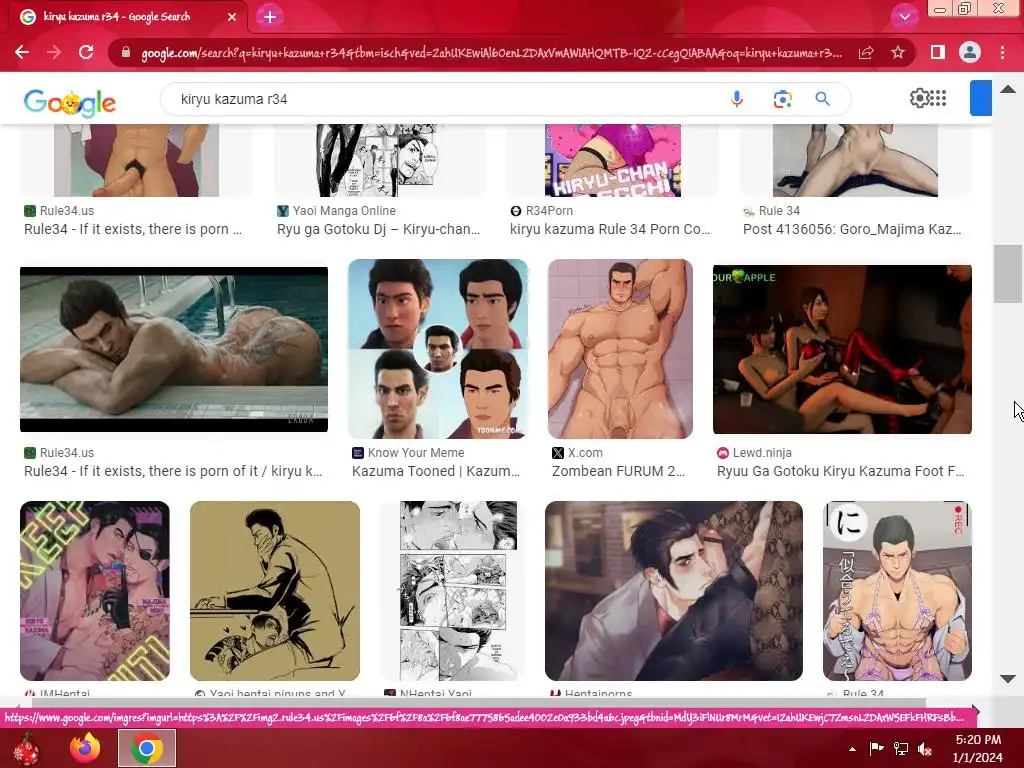Search by image with Google Lens icon
1024x768 pixels.
pyautogui.click(x=782, y=99)
